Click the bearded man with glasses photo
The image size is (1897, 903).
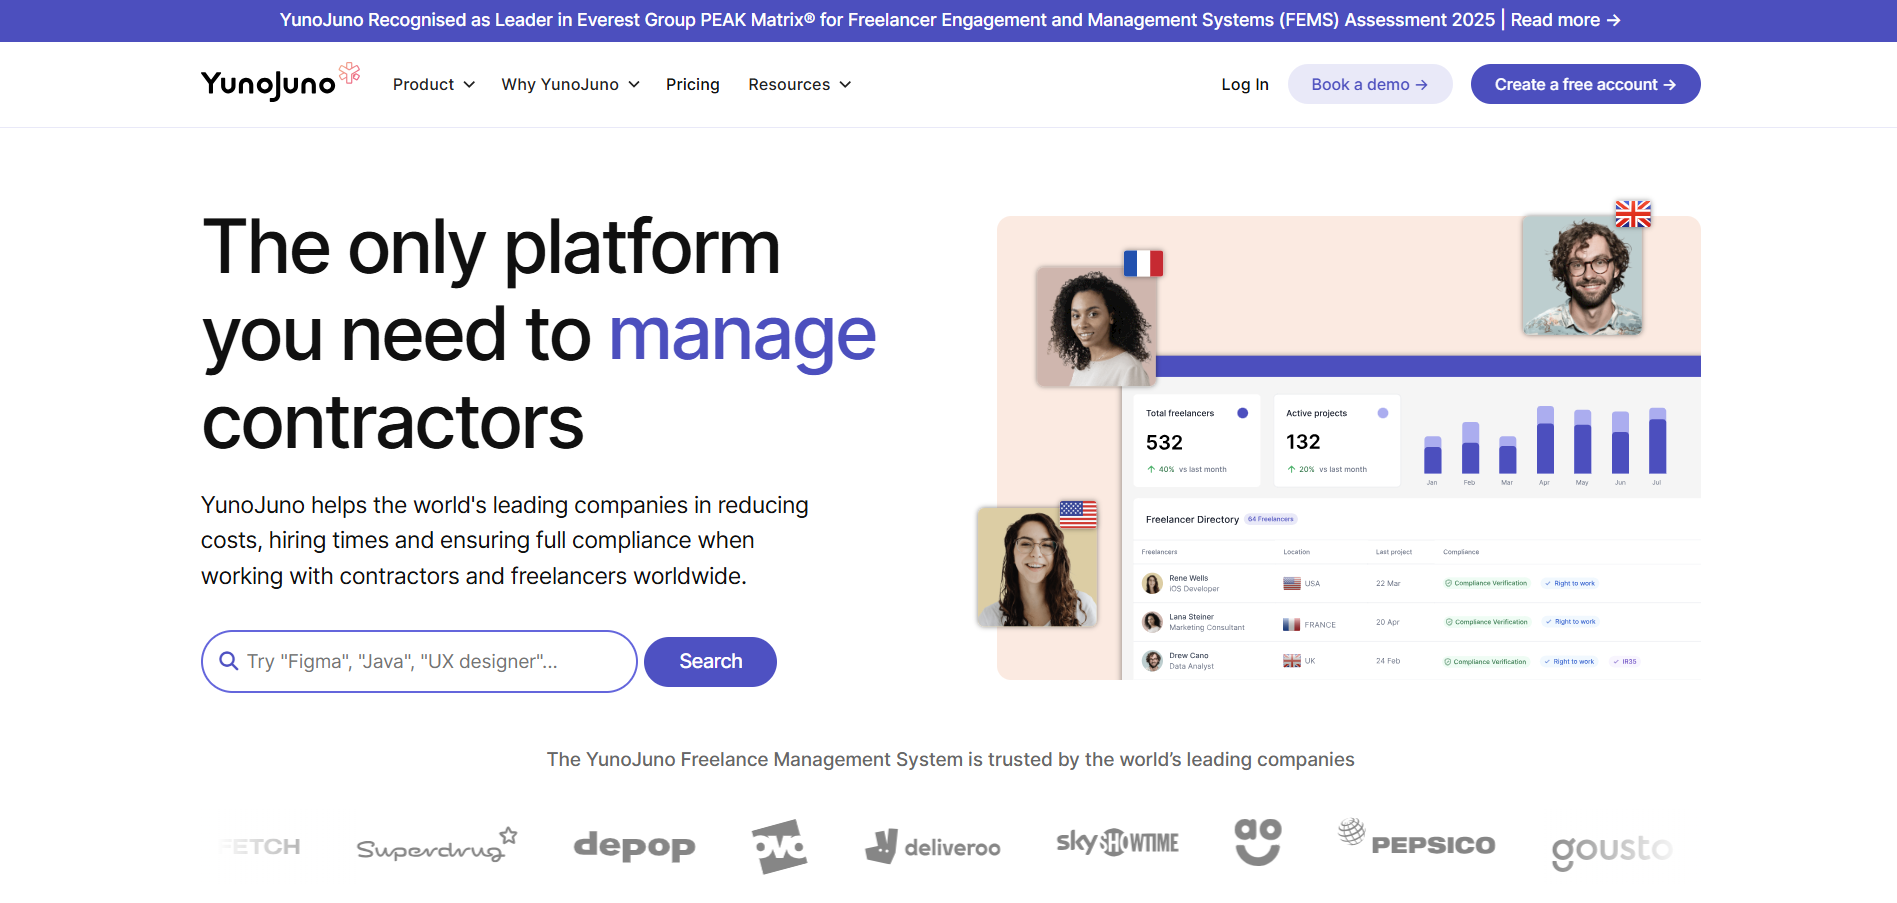[1582, 275]
